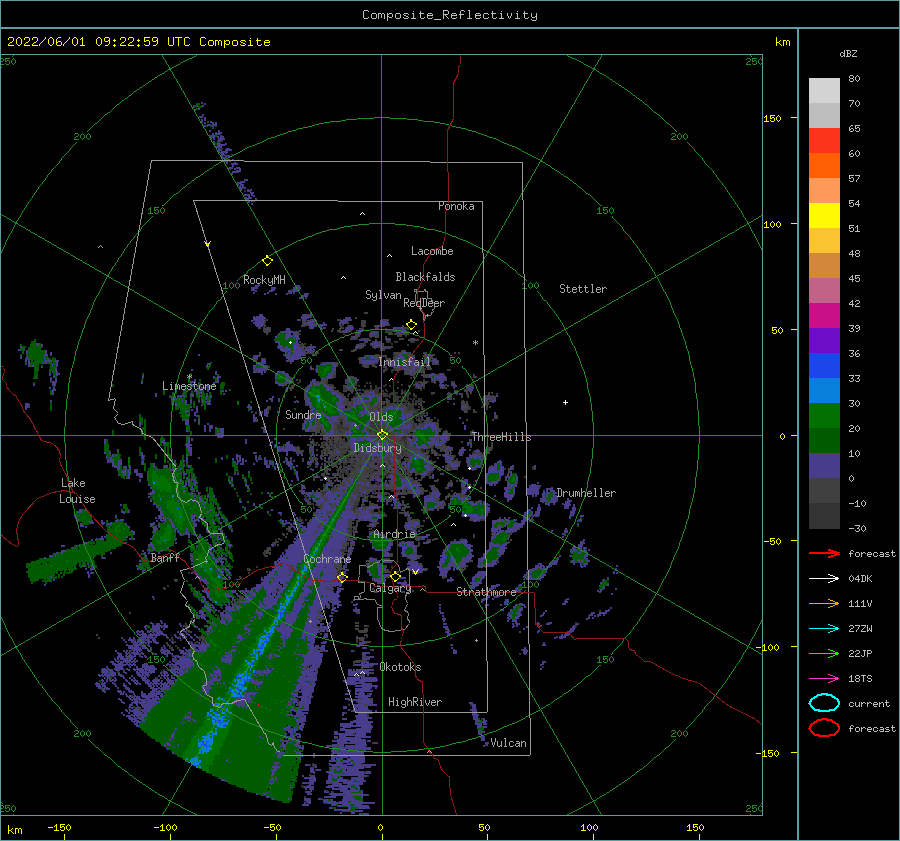The width and height of the screenshot is (900, 841).
Task: Click the white 04DK arrow icon
Action: point(824,579)
